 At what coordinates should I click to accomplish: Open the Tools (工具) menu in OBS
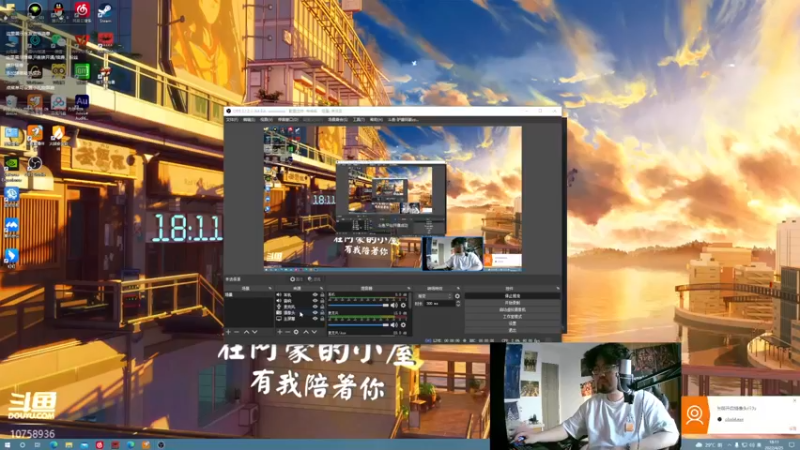359,119
